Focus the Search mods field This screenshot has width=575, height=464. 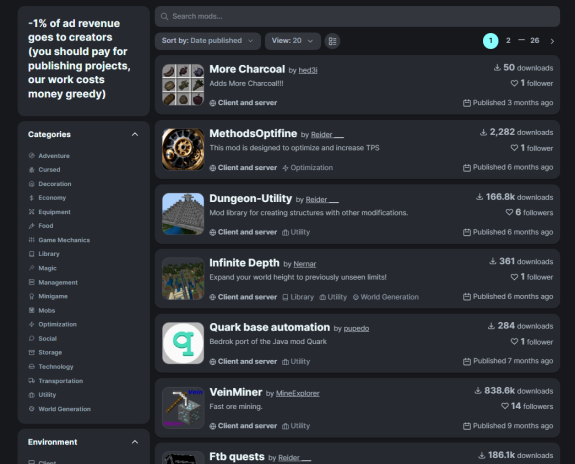tap(357, 17)
